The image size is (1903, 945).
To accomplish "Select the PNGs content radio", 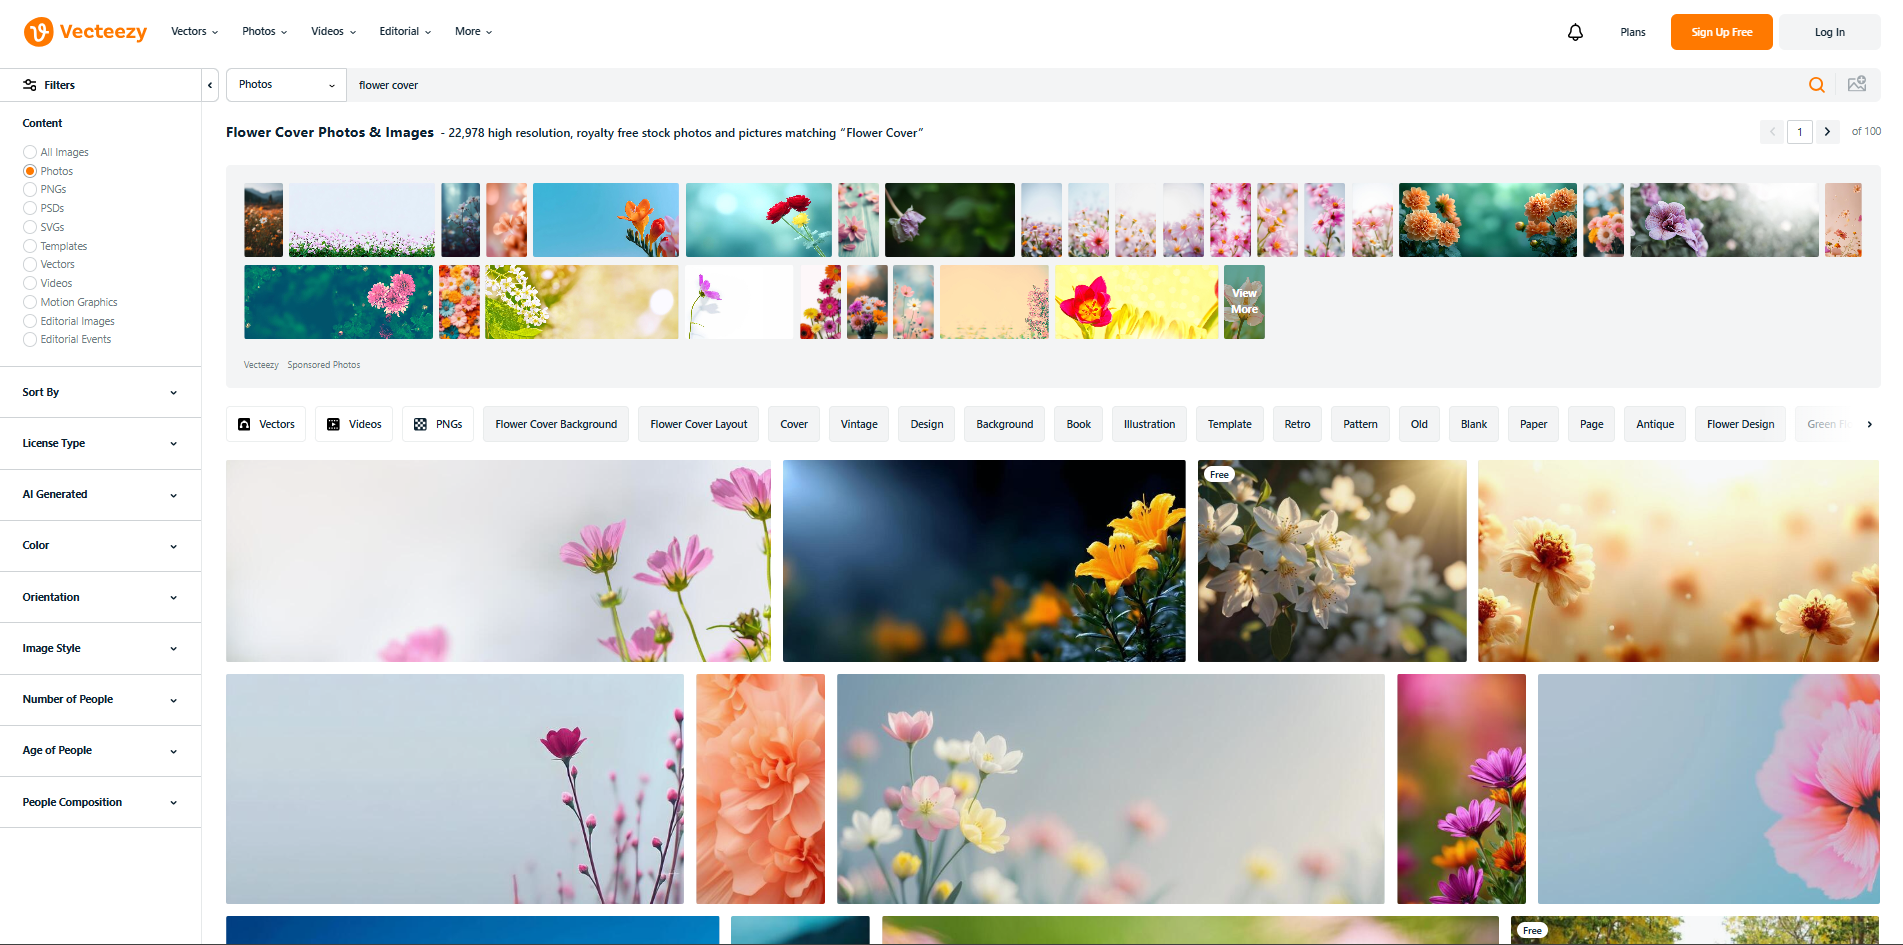I will 30,189.
